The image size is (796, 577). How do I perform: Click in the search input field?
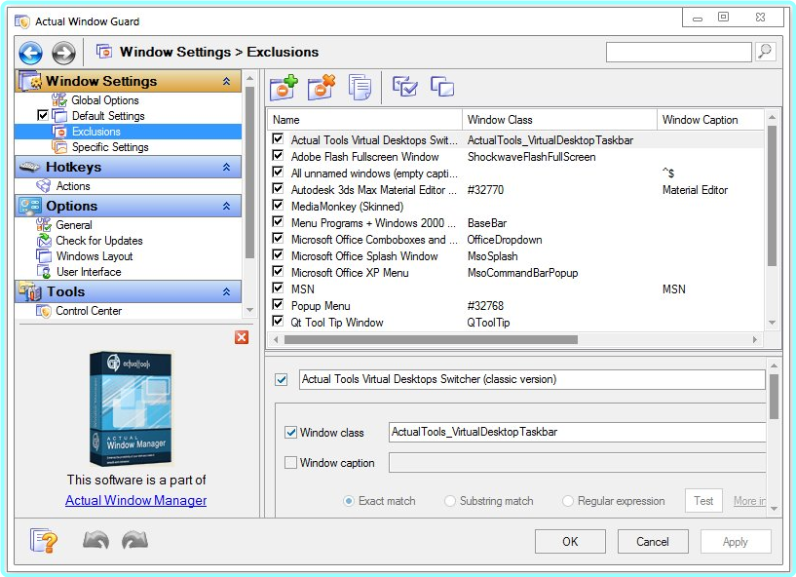point(679,52)
